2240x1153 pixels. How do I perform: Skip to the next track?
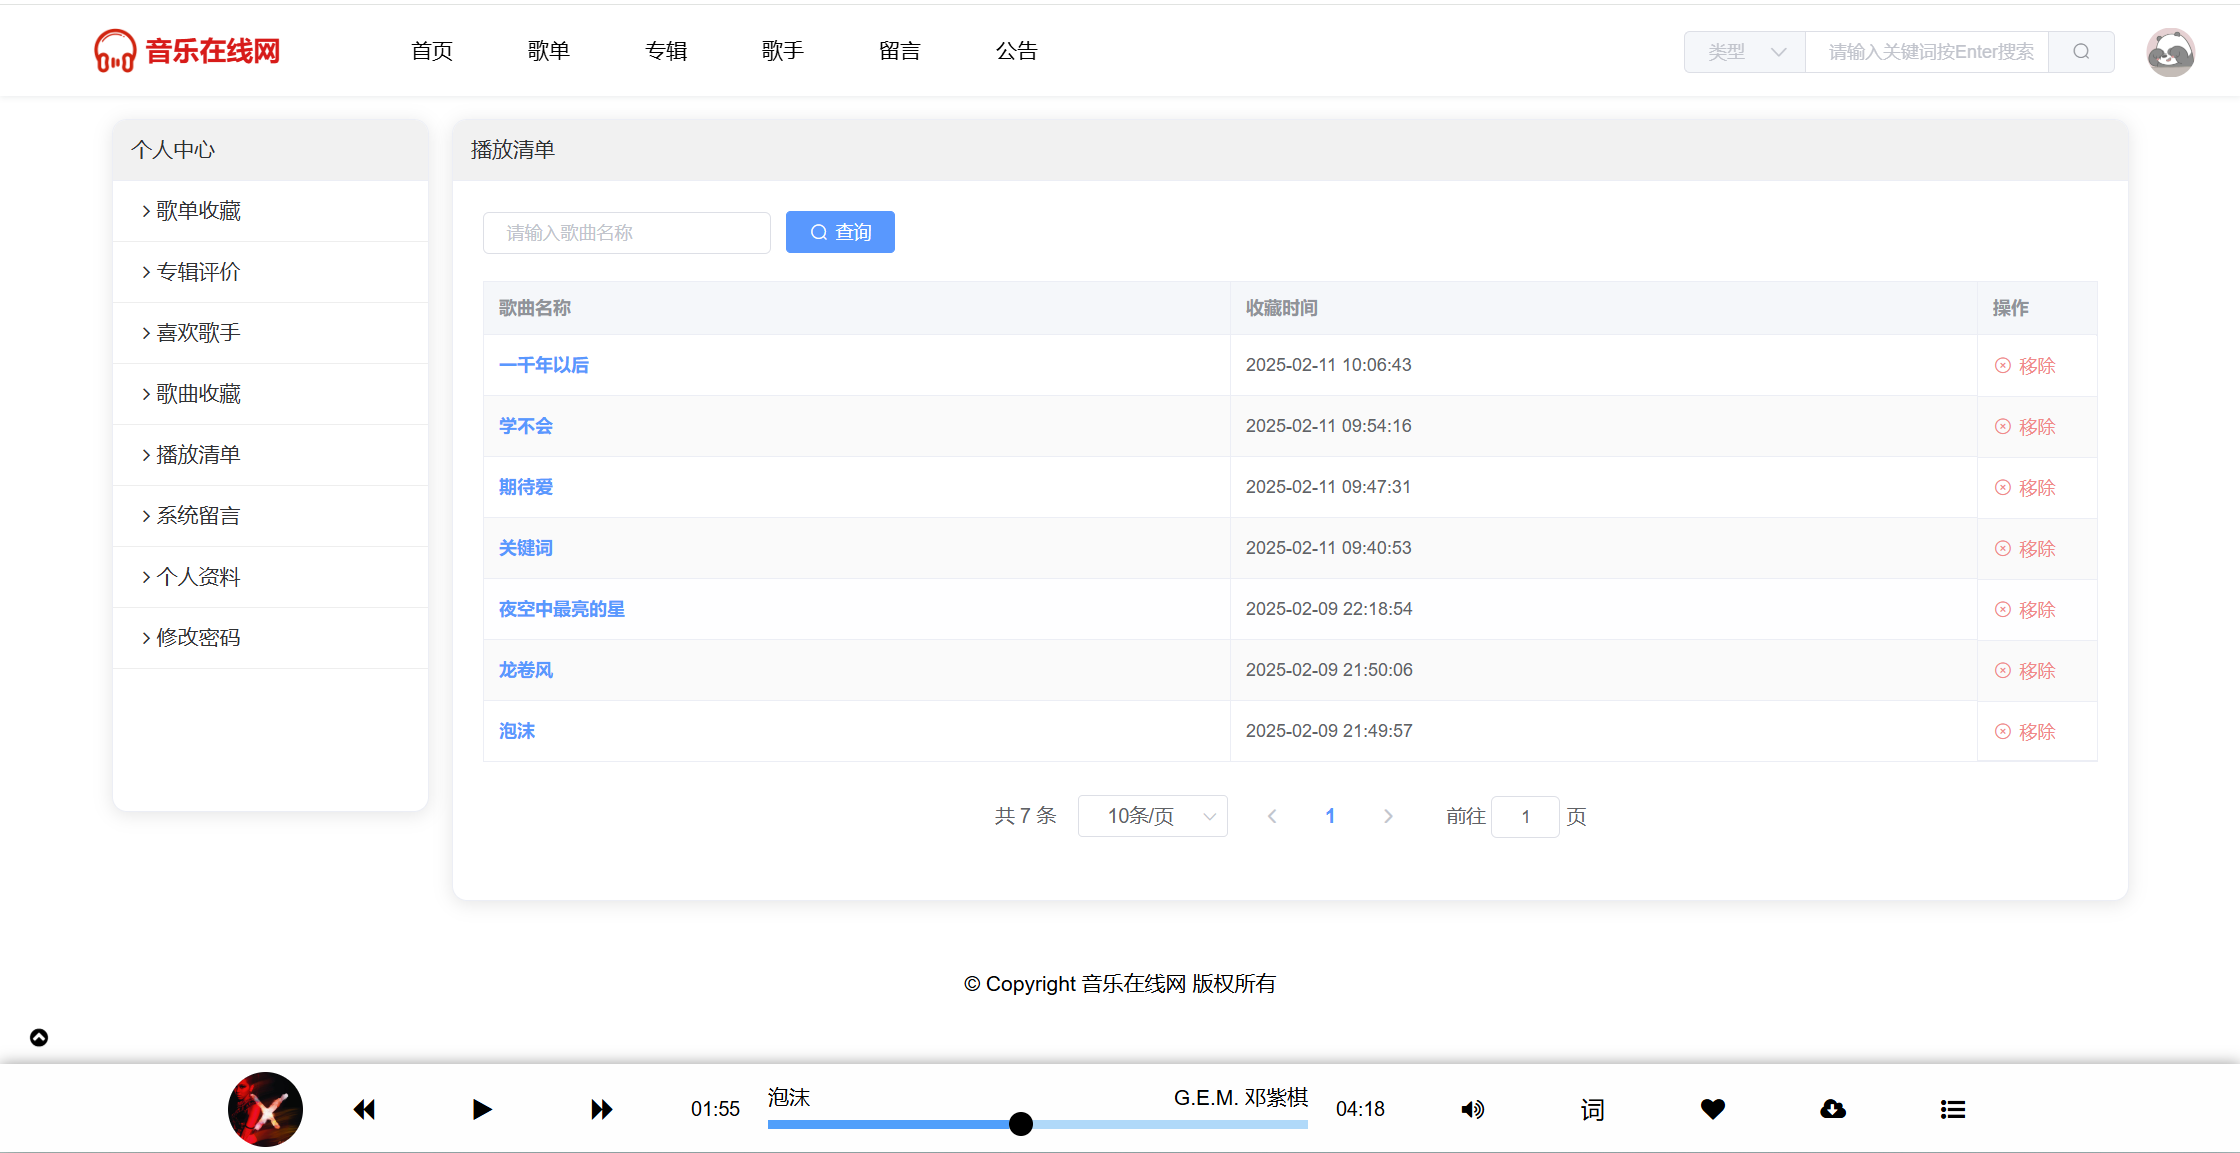click(x=601, y=1109)
